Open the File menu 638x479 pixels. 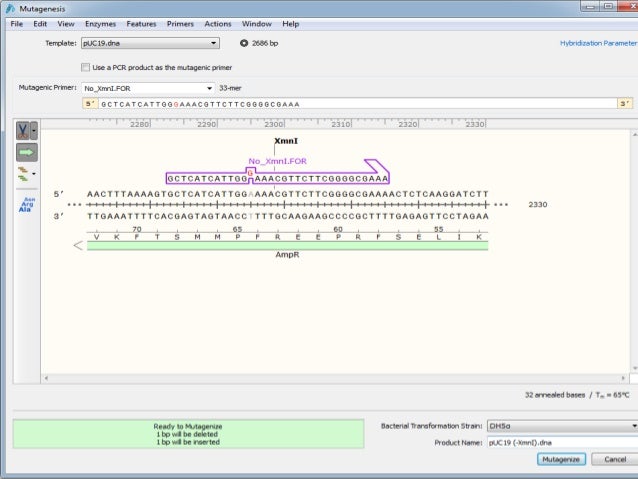17,24
